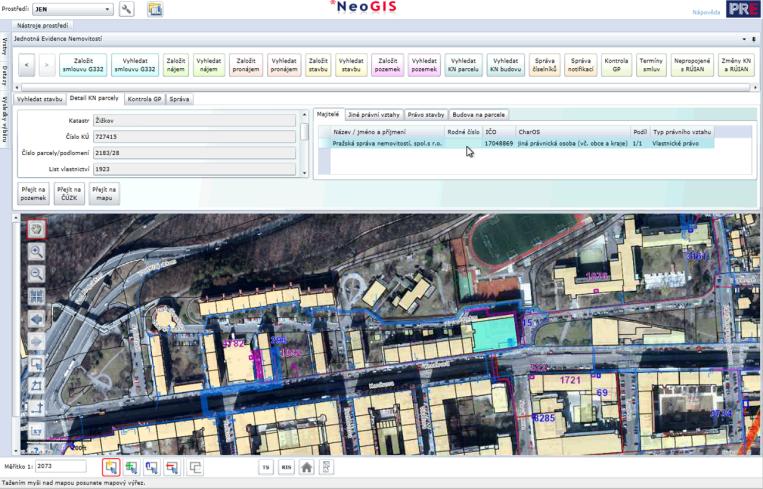This screenshot has width=763, height=489.
Task: Click the highlighted cyan parcel on the map
Action: (x=495, y=334)
